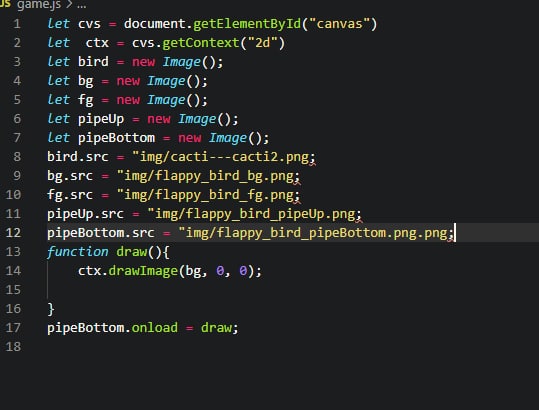Click pipeUp.src on line 11
Image resolution: width=539 pixels, height=410 pixels.
(85, 214)
